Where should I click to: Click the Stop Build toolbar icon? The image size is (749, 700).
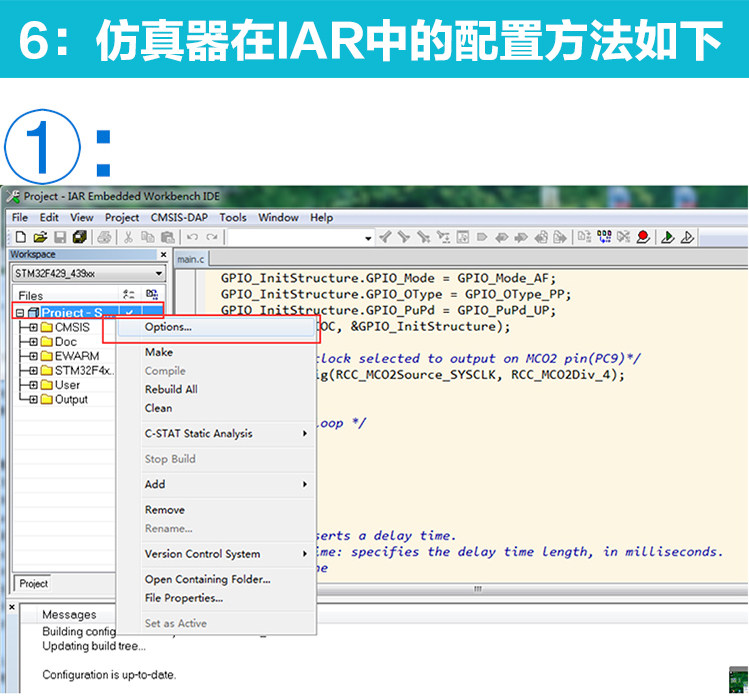click(623, 237)
